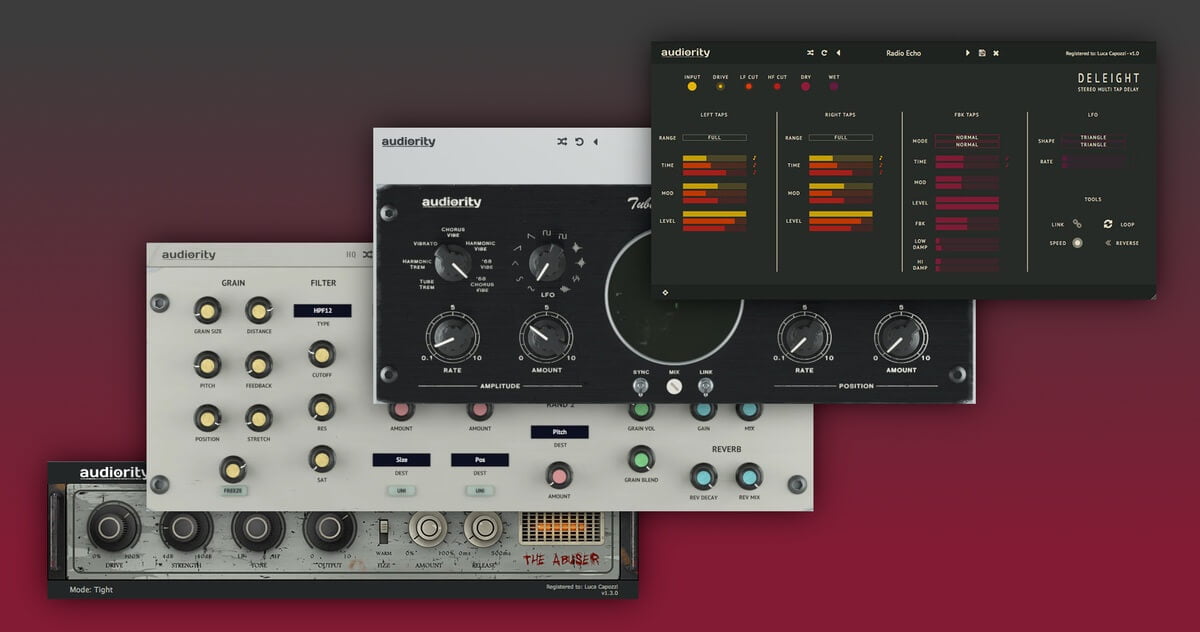
Task: Click the UNI button below Size dest
Action: (401, 490)
